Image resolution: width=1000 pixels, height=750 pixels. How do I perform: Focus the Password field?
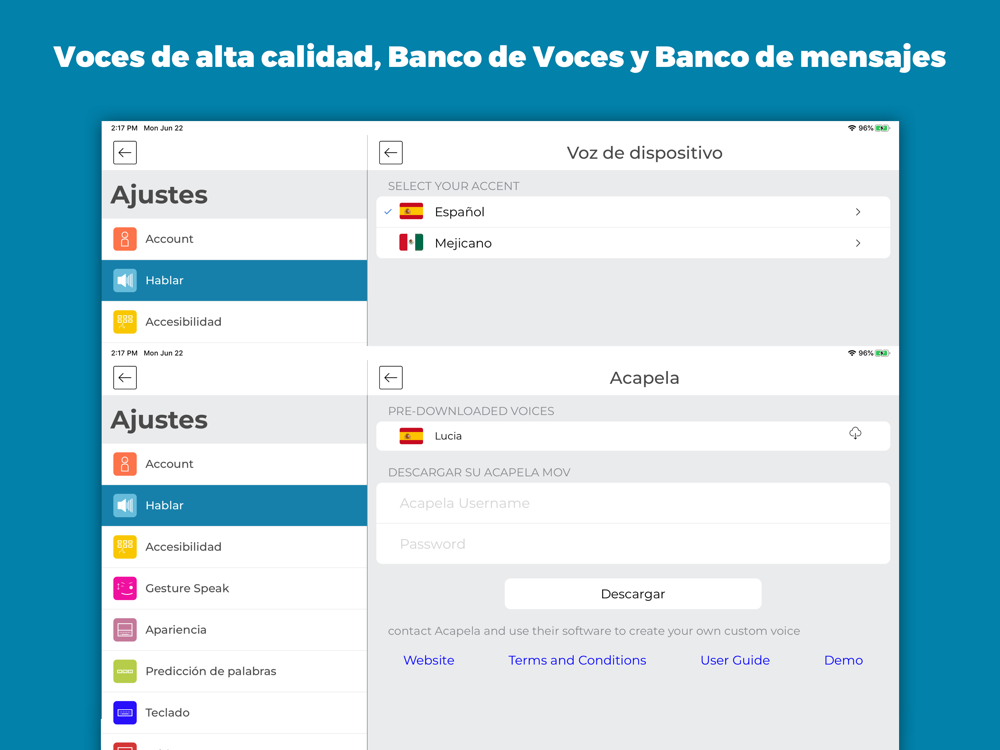click(x=633, y=544)
